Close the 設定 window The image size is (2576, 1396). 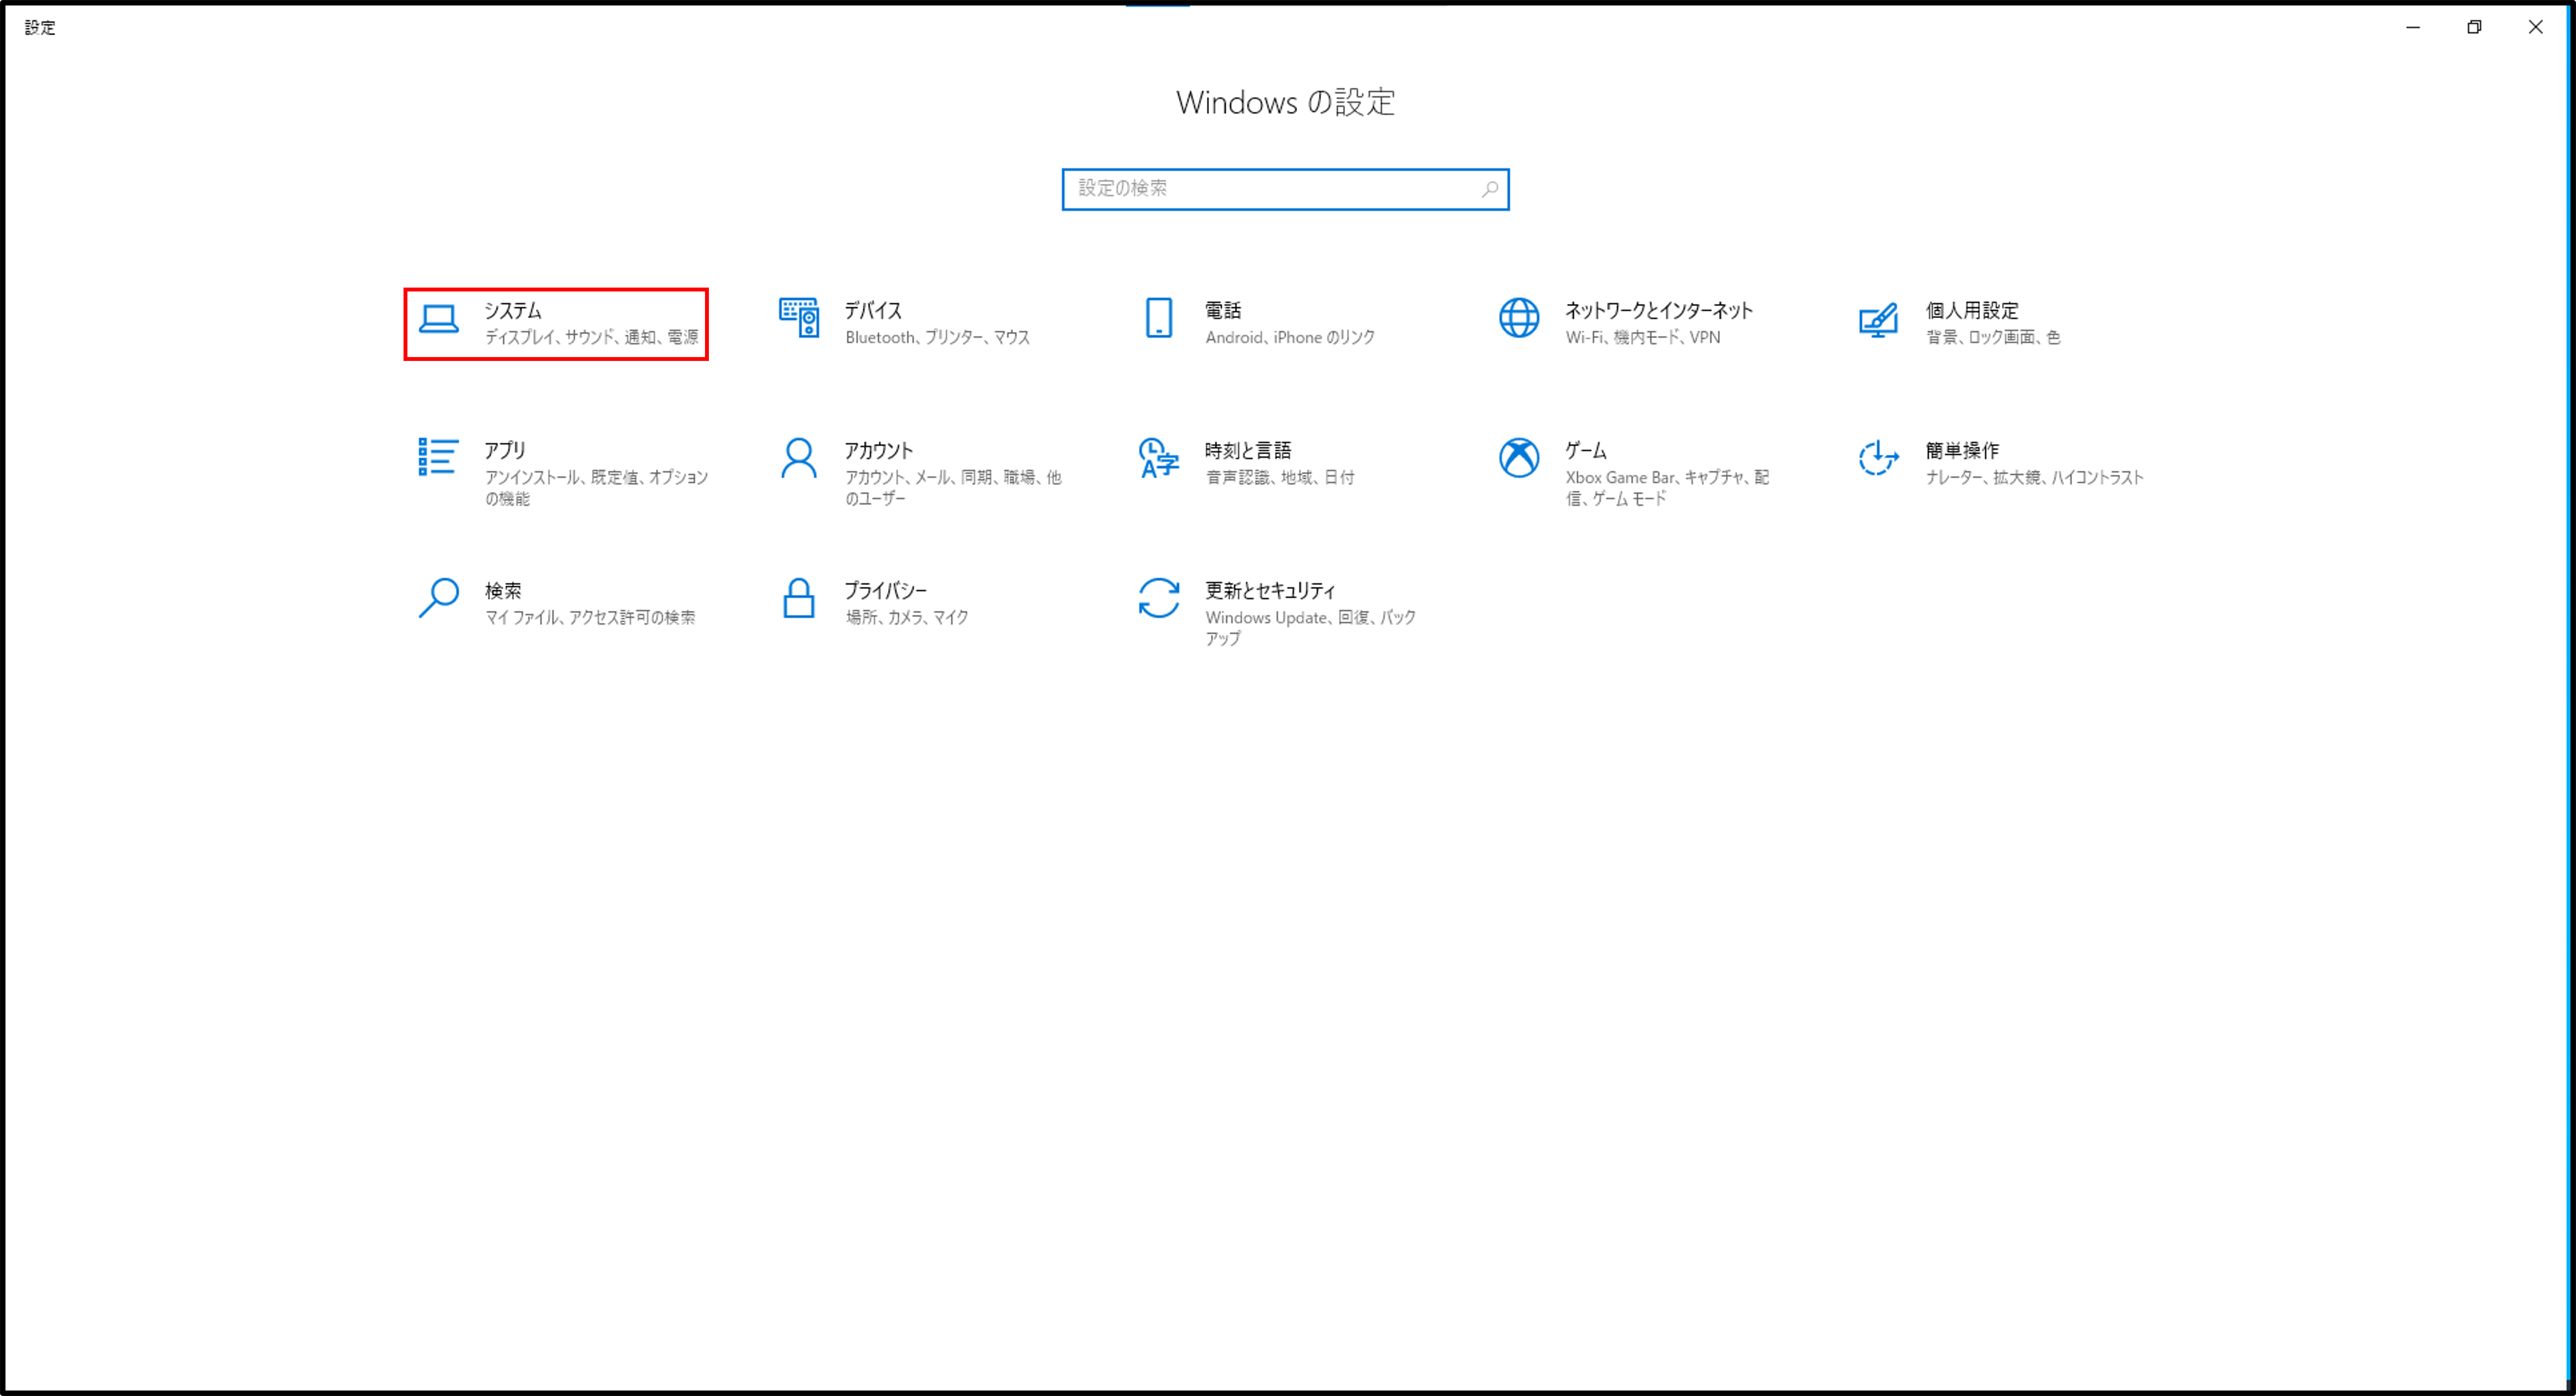click(x=2535, y=27)
